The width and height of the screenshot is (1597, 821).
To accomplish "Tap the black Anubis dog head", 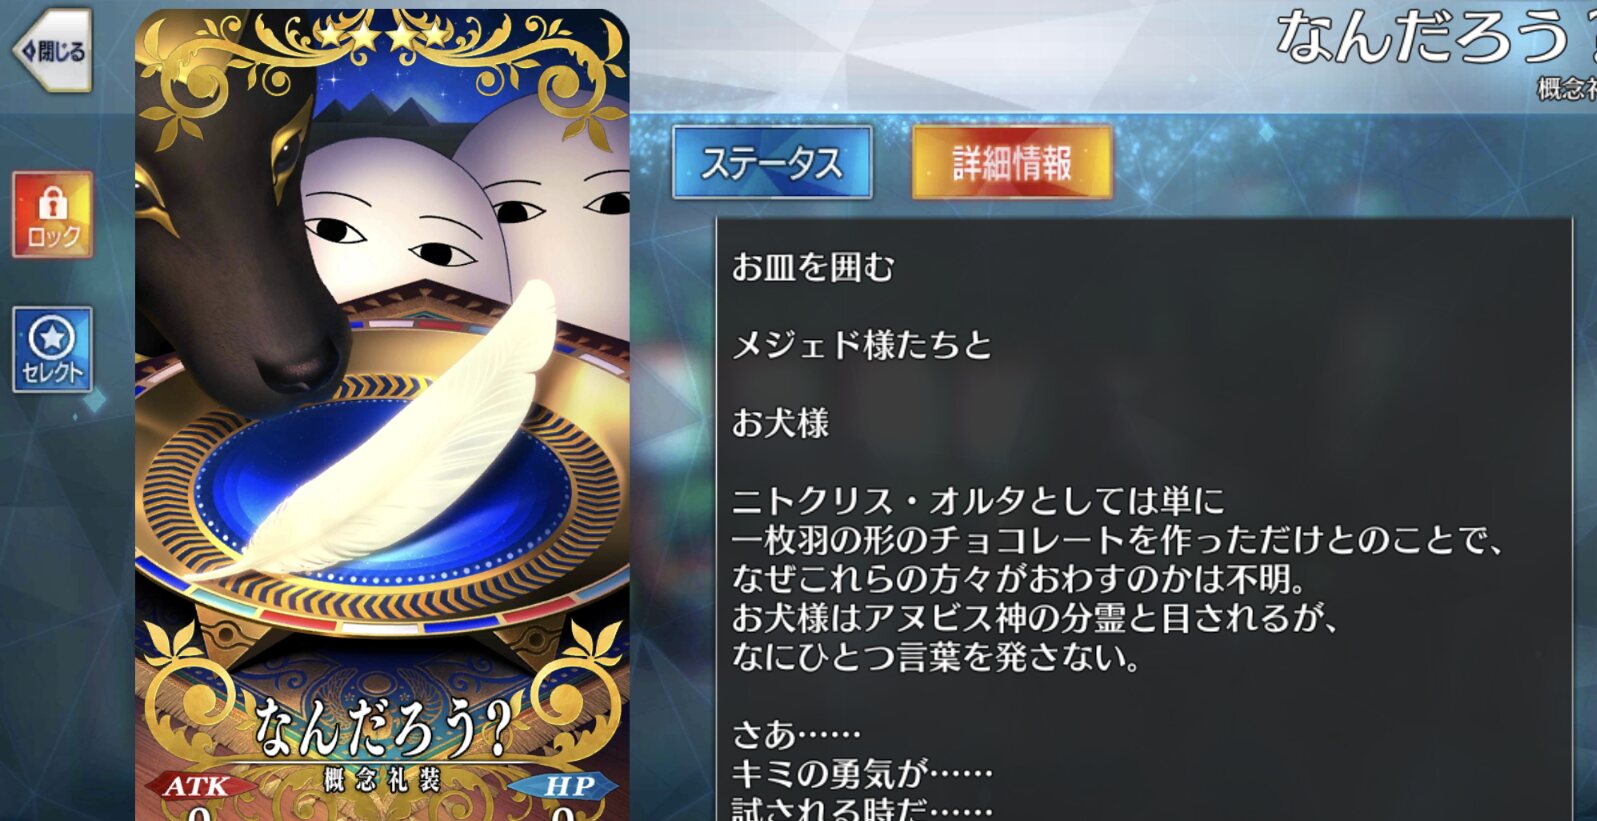I will point(240,230).
